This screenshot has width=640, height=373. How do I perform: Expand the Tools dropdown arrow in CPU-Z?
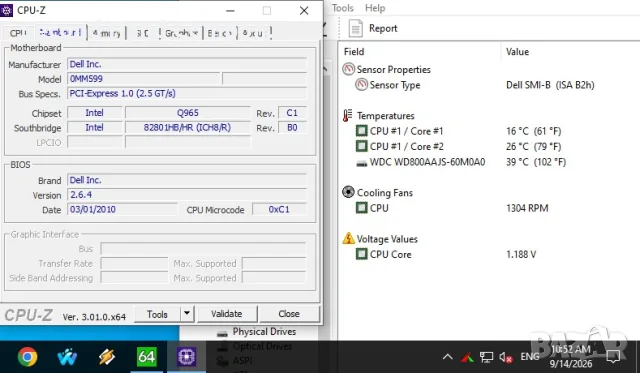pyautogui.click(x=187, y=314)
